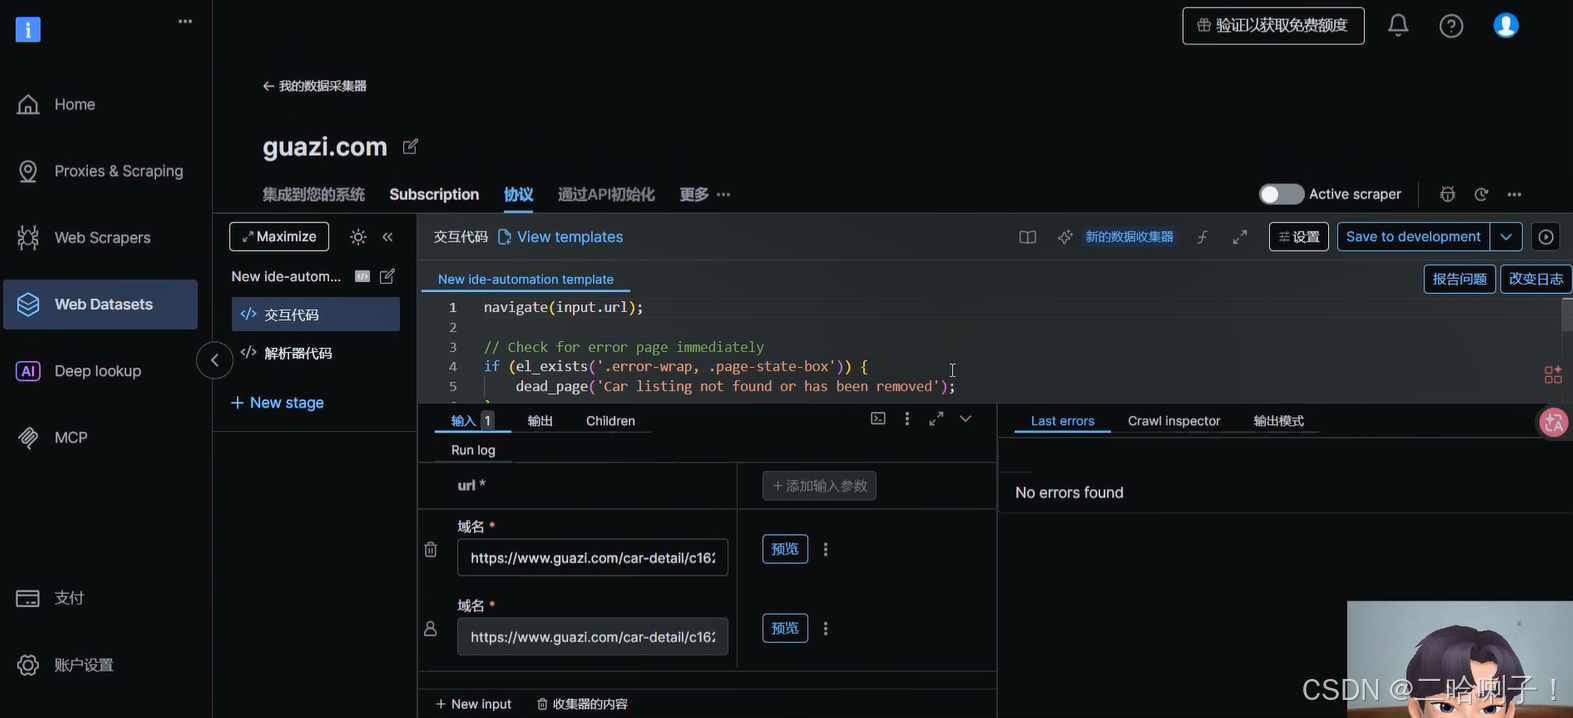Open Save to development dropdown arrow

(x=1506, y=237)
